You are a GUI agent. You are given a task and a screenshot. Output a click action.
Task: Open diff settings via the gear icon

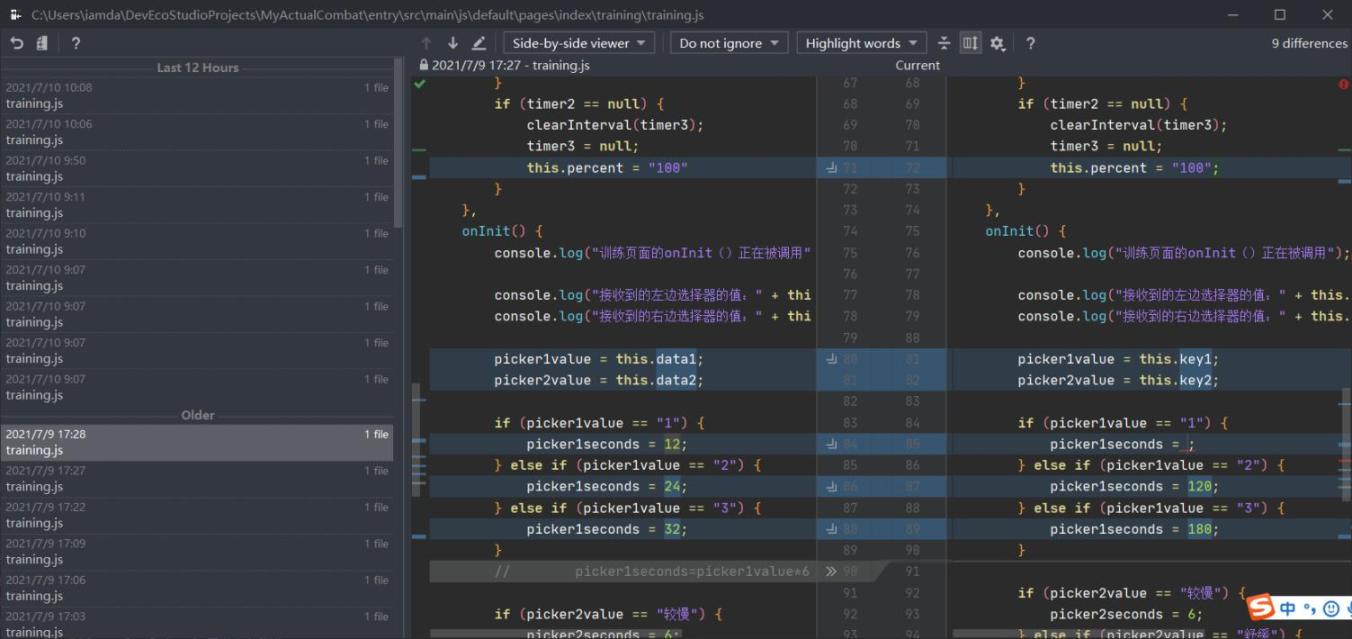click(x=997, y=43)
